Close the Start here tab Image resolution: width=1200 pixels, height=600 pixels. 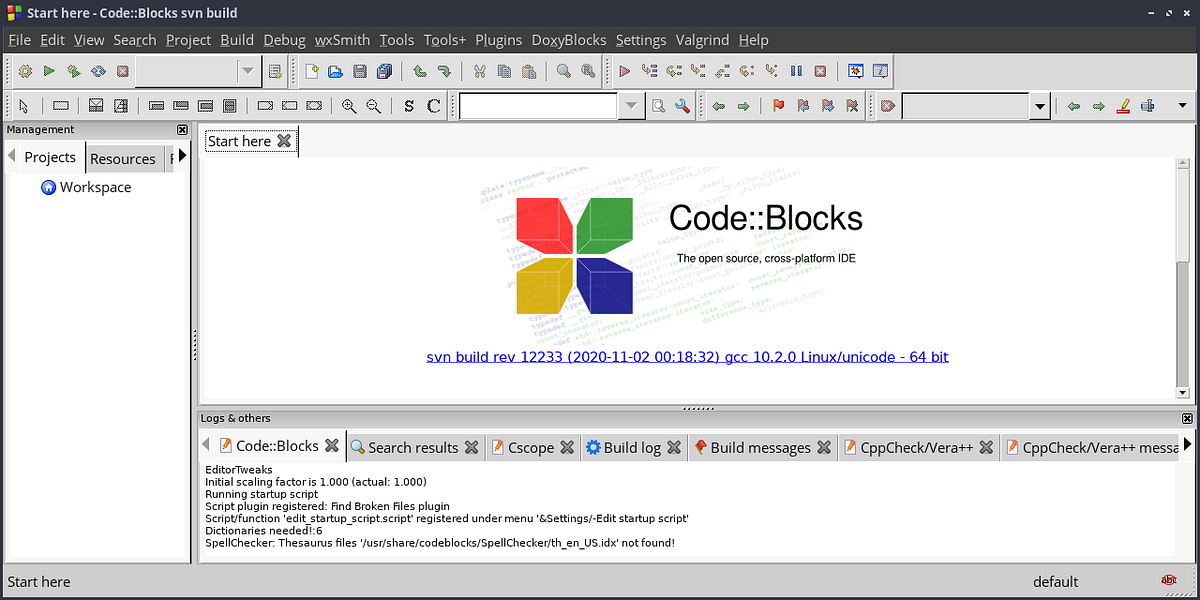(284, 141)
